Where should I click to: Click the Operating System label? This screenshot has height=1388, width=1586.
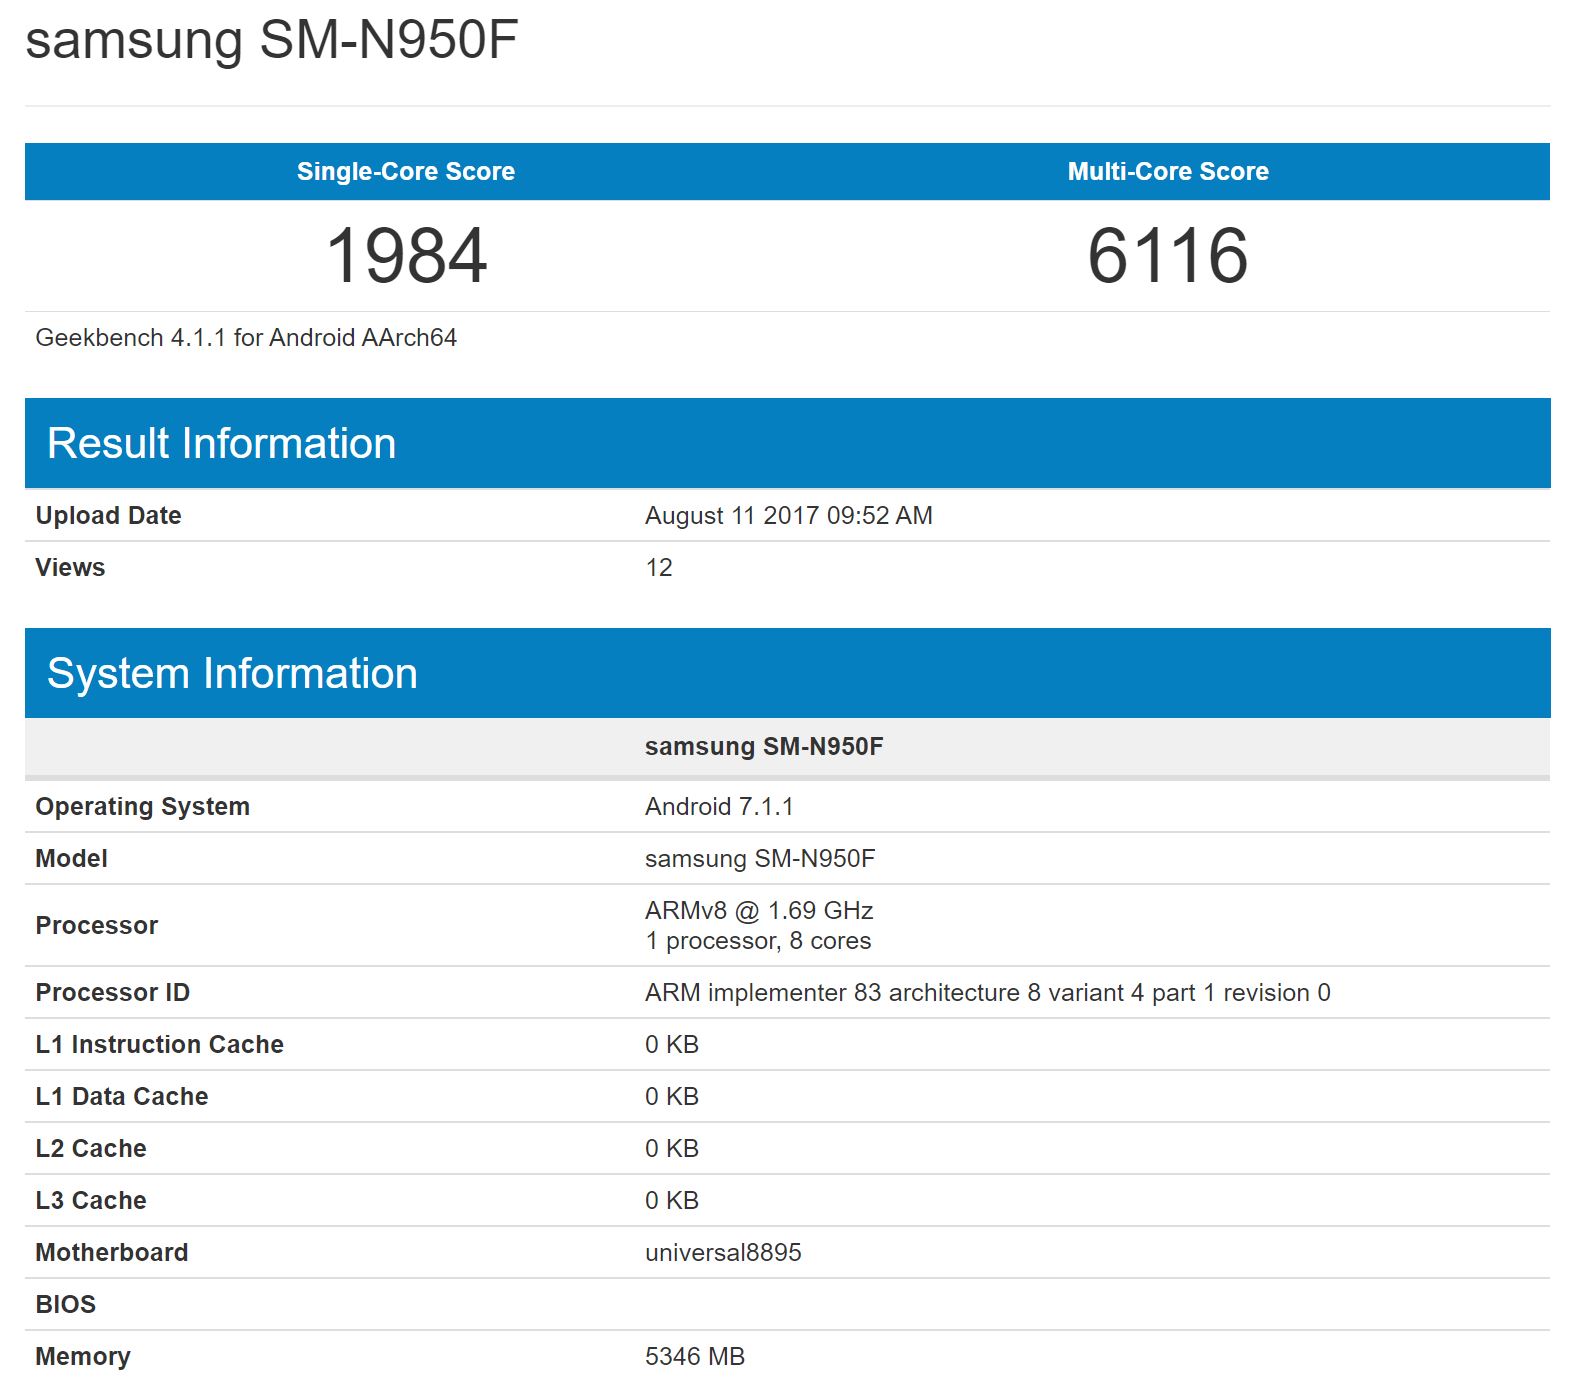142,806
